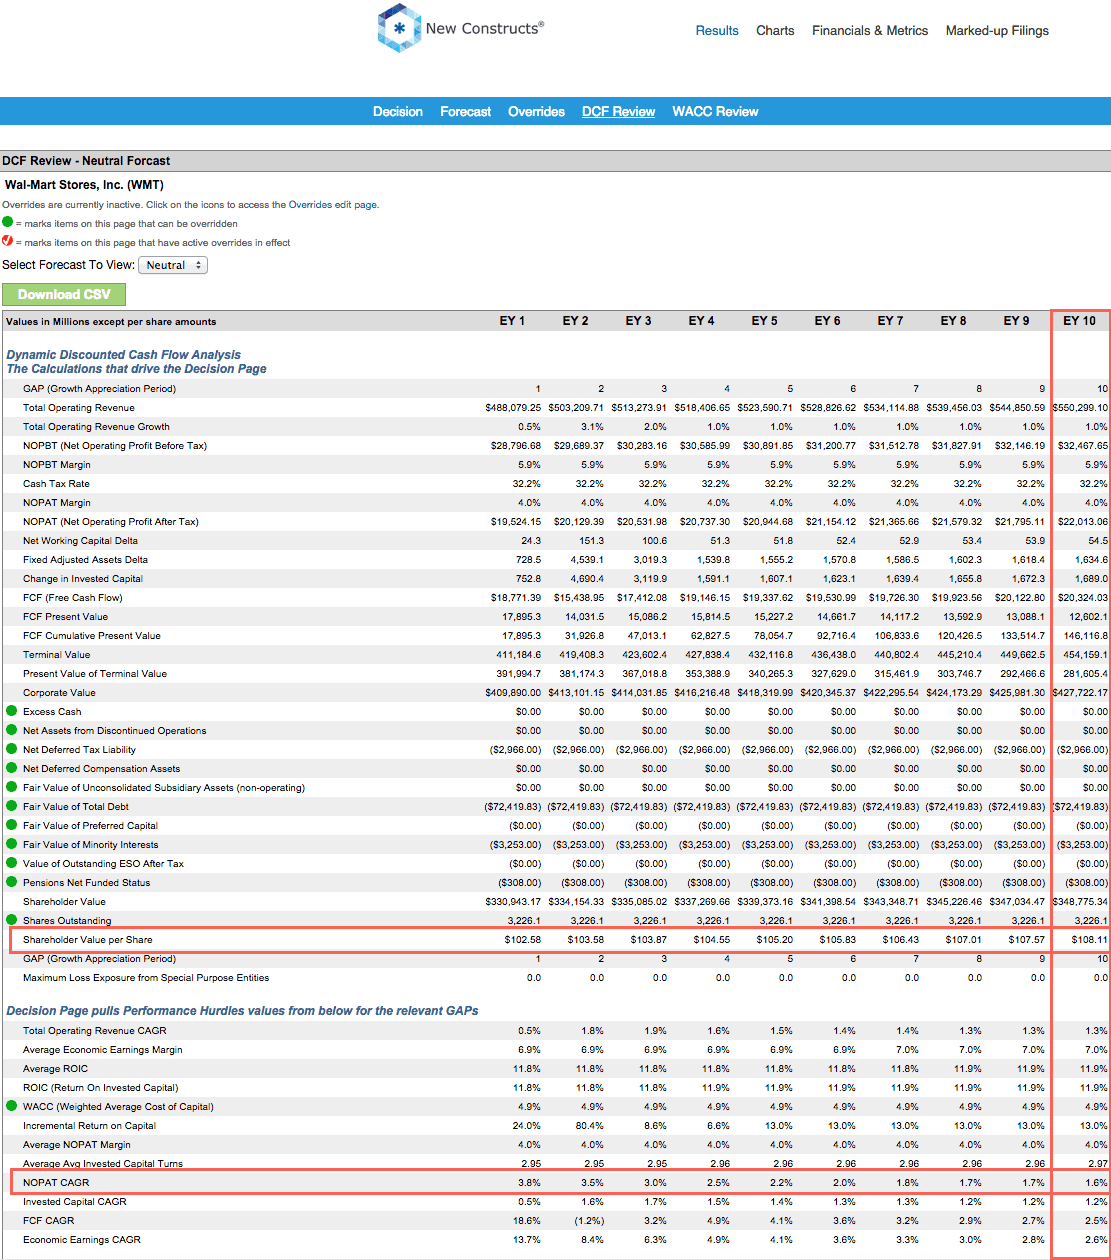Click the override dot beside WACC row
The width and height of the screenshot is (1111, 1260).
pyautogui.click(x=12, y=1106)
